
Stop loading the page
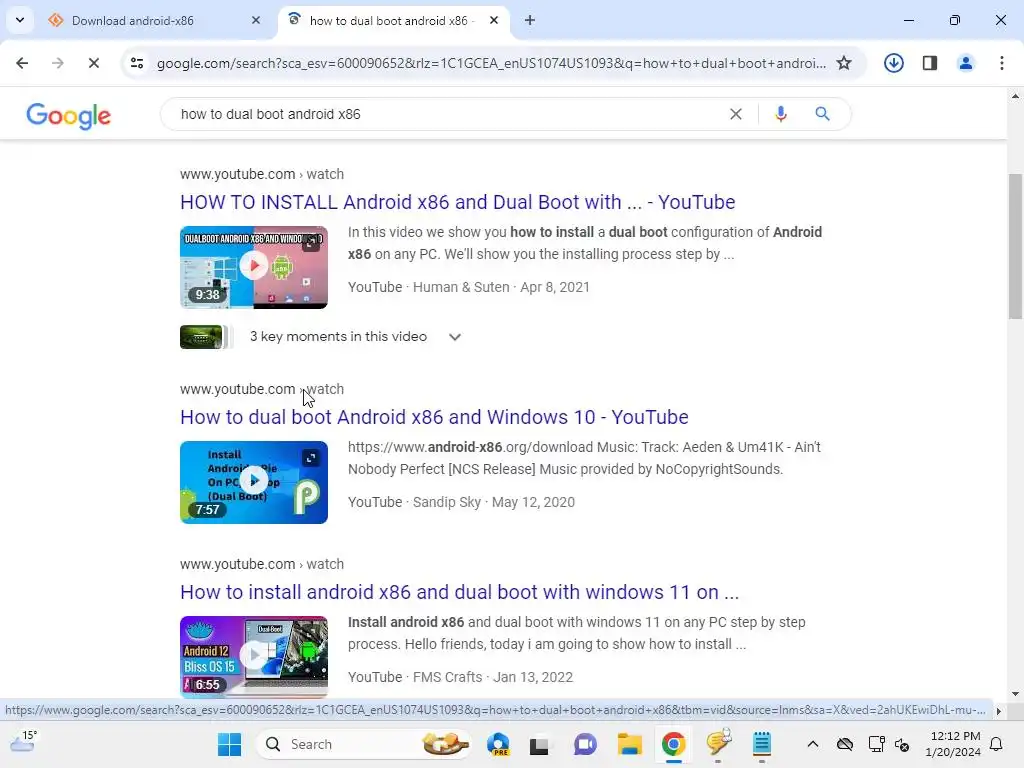(x=93, y=63)
